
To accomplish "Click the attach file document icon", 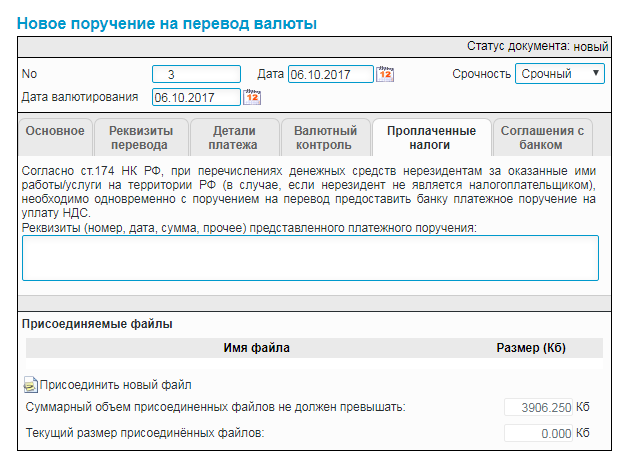I will click(30, 385).
